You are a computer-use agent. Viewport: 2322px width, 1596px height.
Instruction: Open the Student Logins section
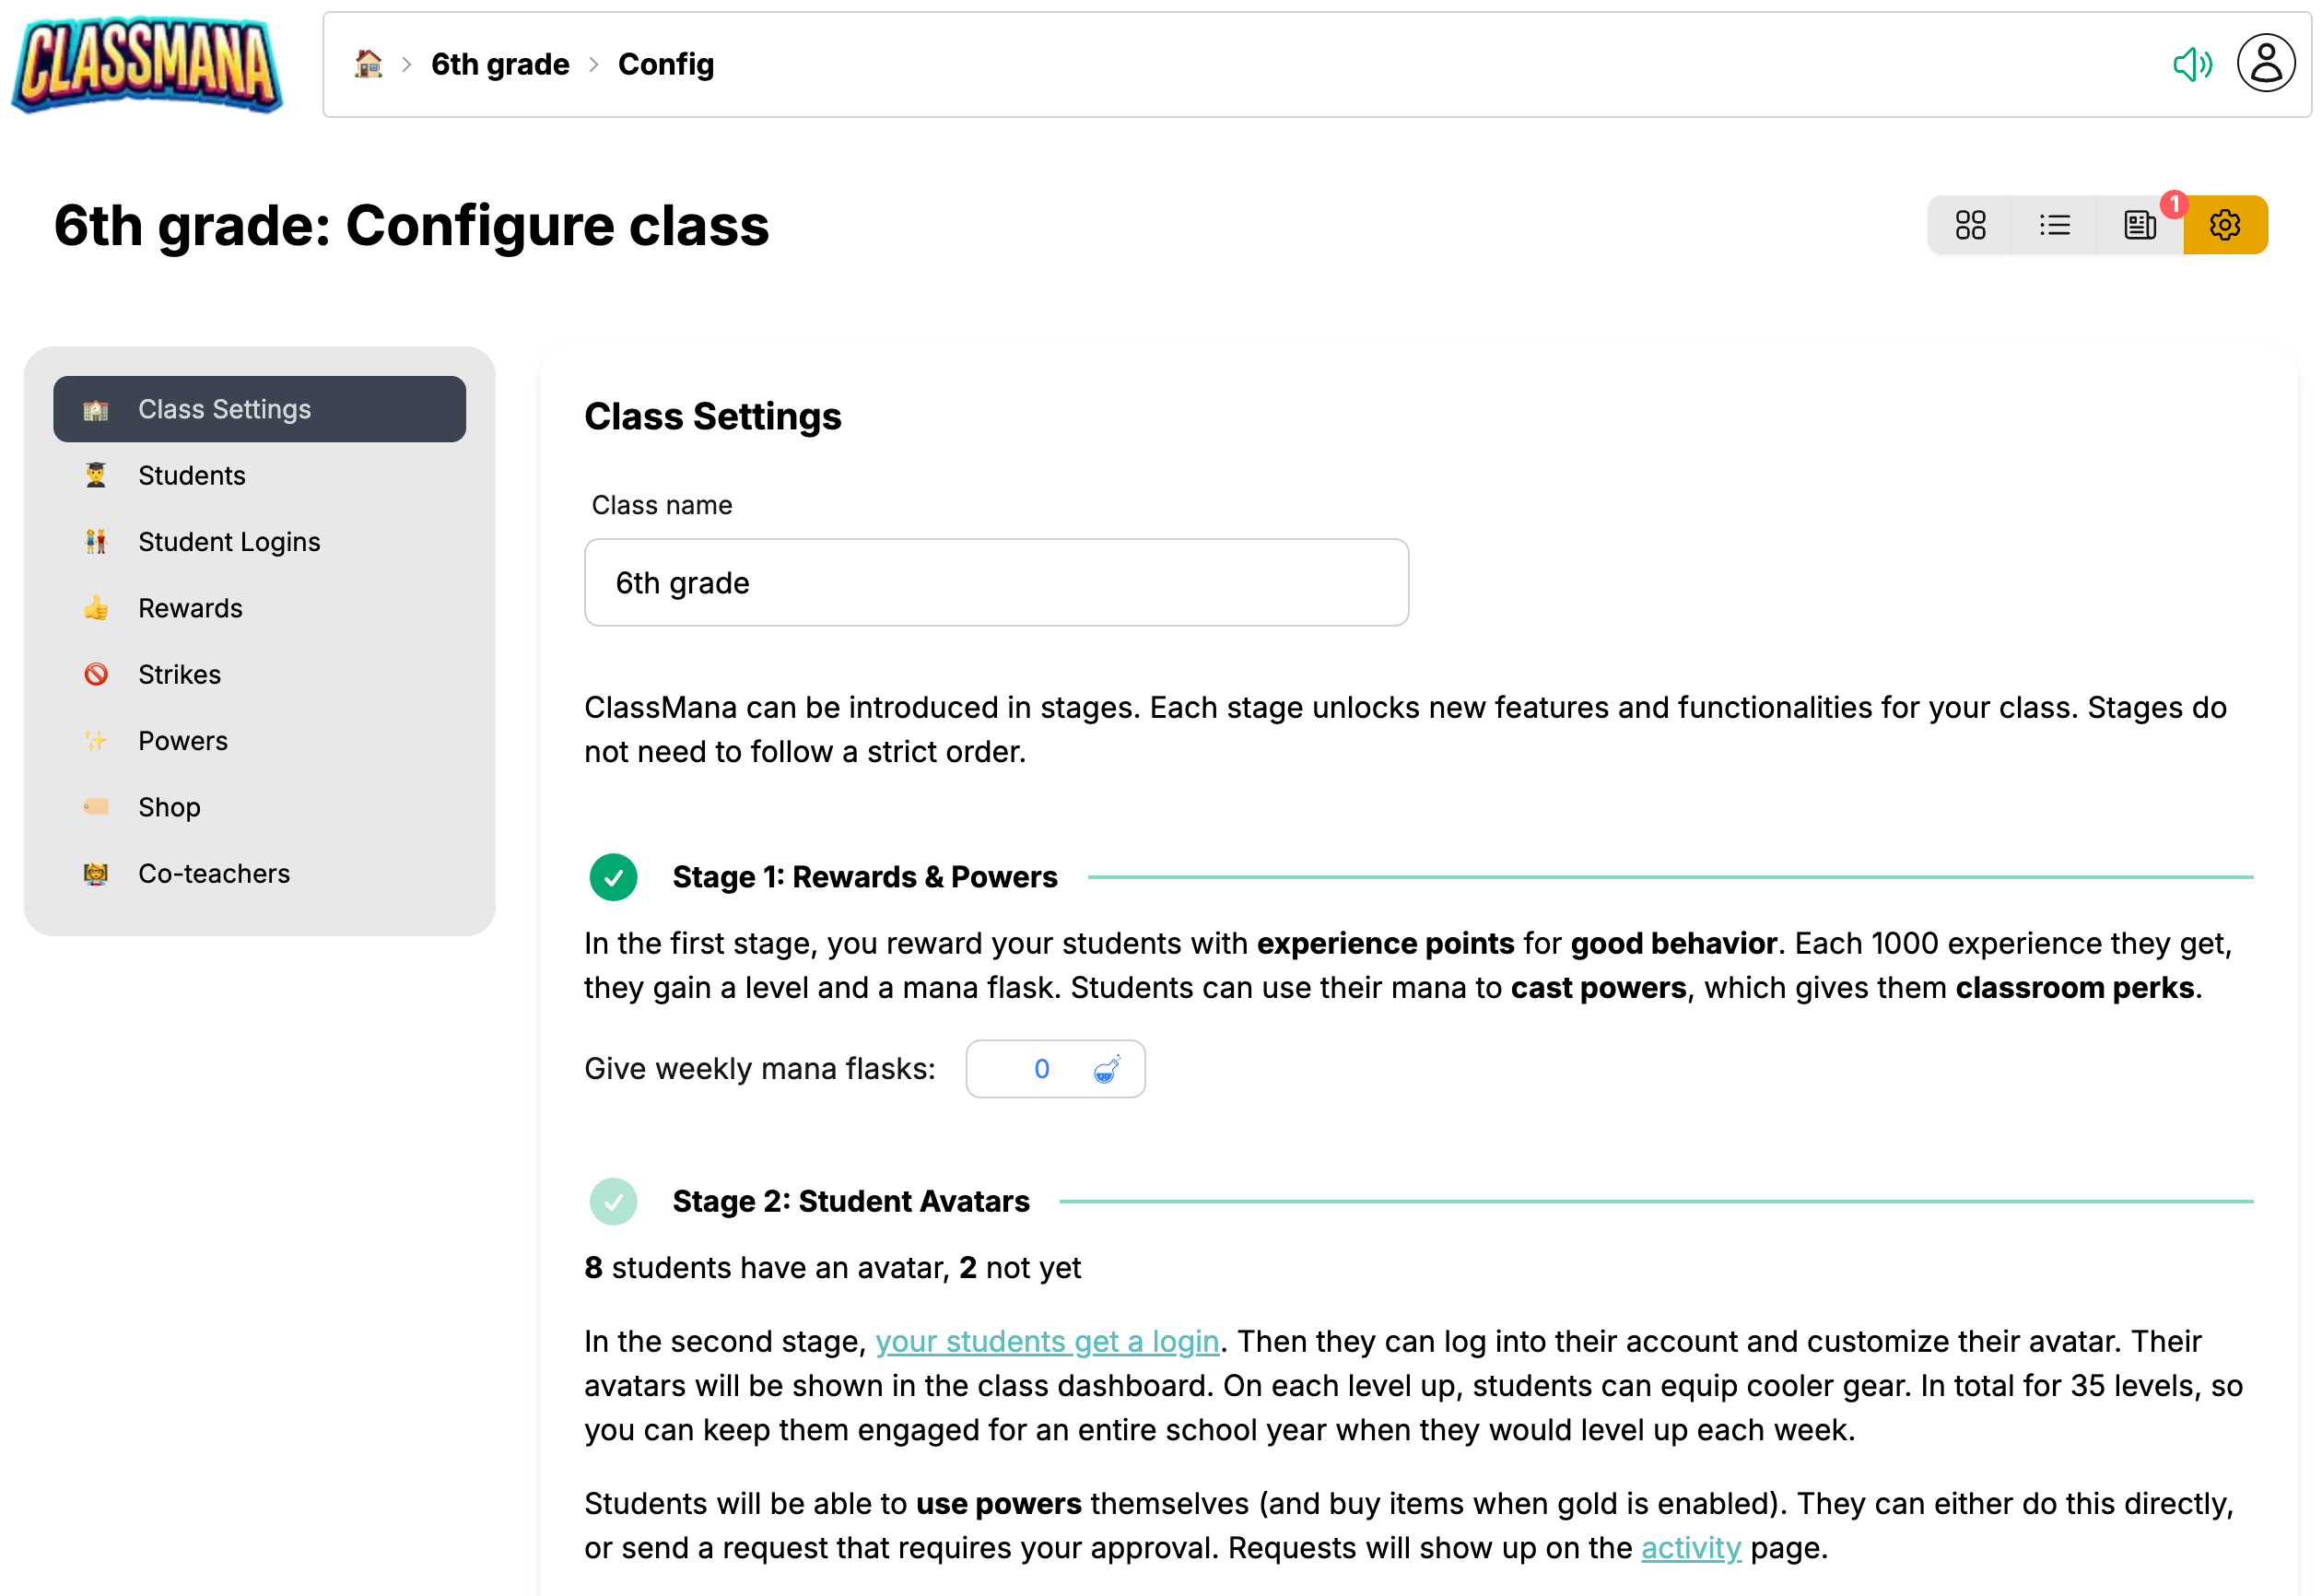(x=229, y=542)
